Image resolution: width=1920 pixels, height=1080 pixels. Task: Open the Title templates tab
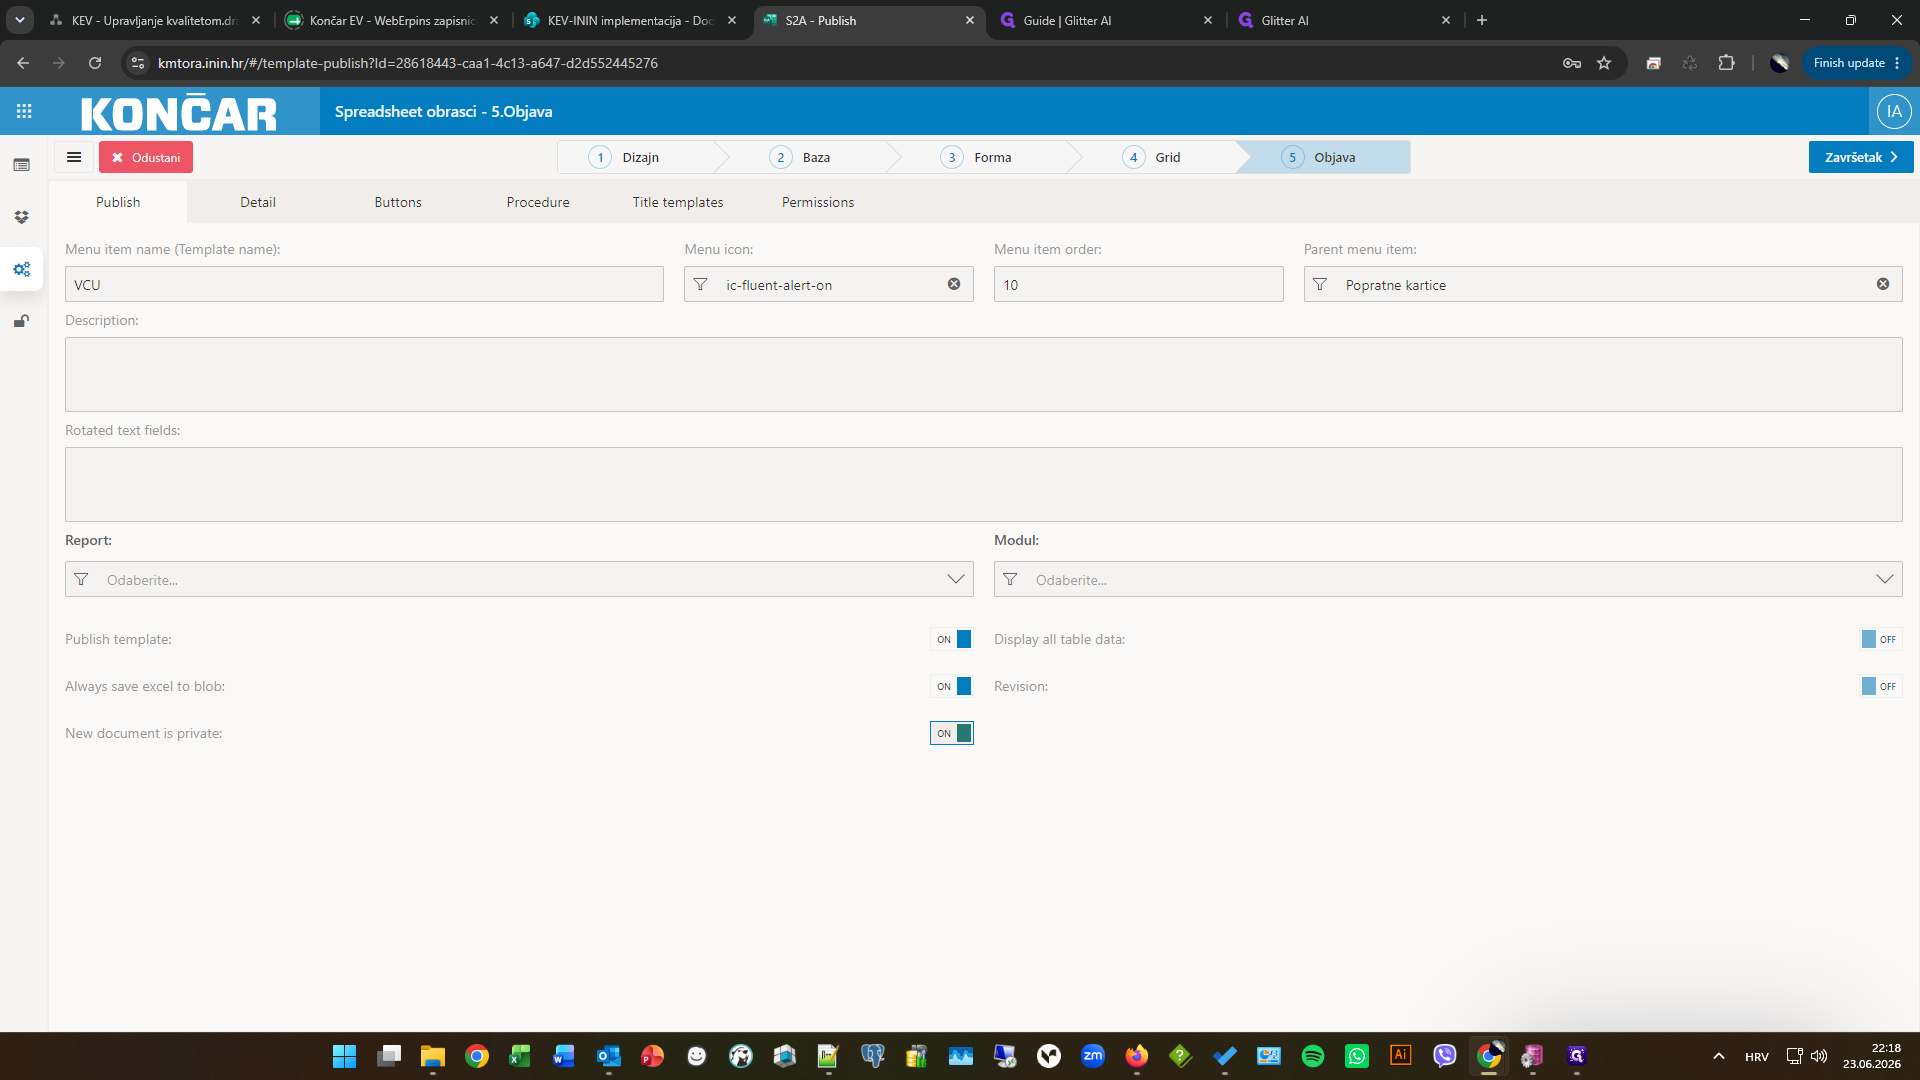pyautogui.click(x=678, y=202)
